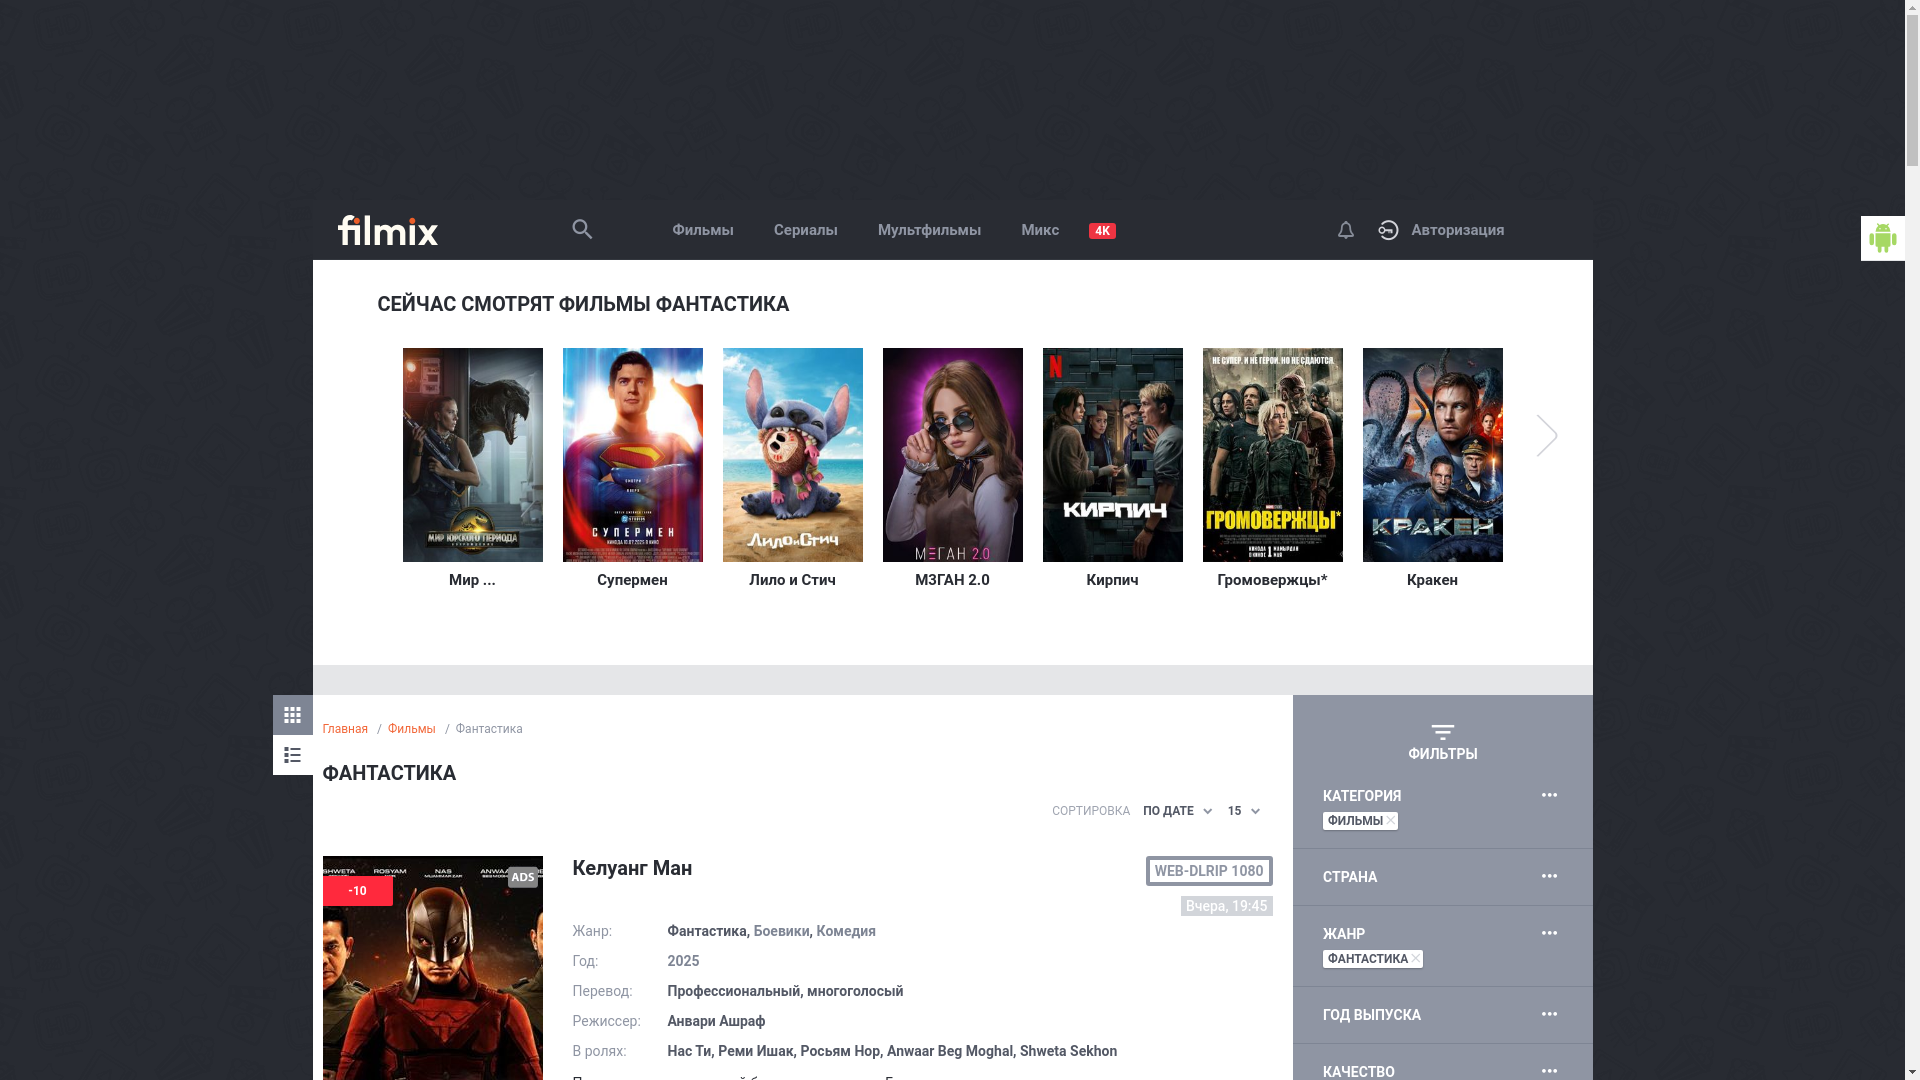
Task: Click the Кракен title text
Action: (1432, 580)
